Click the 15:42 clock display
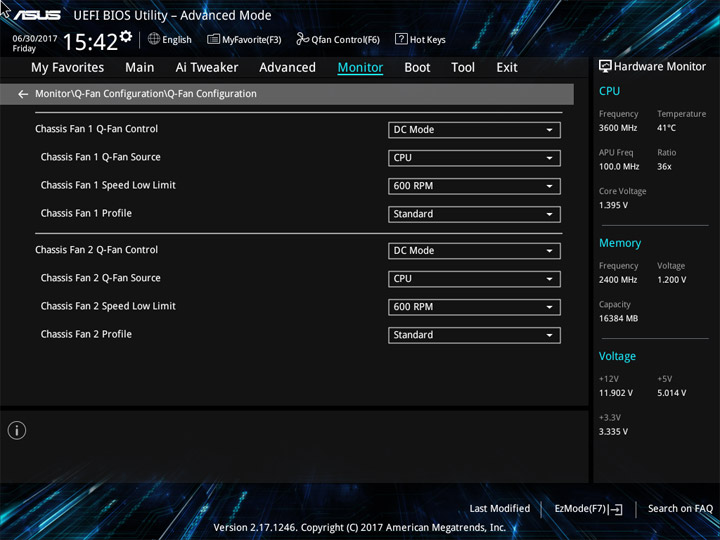Image resolution: width=720 pixels, height=540 pixels. click(90, 42)
